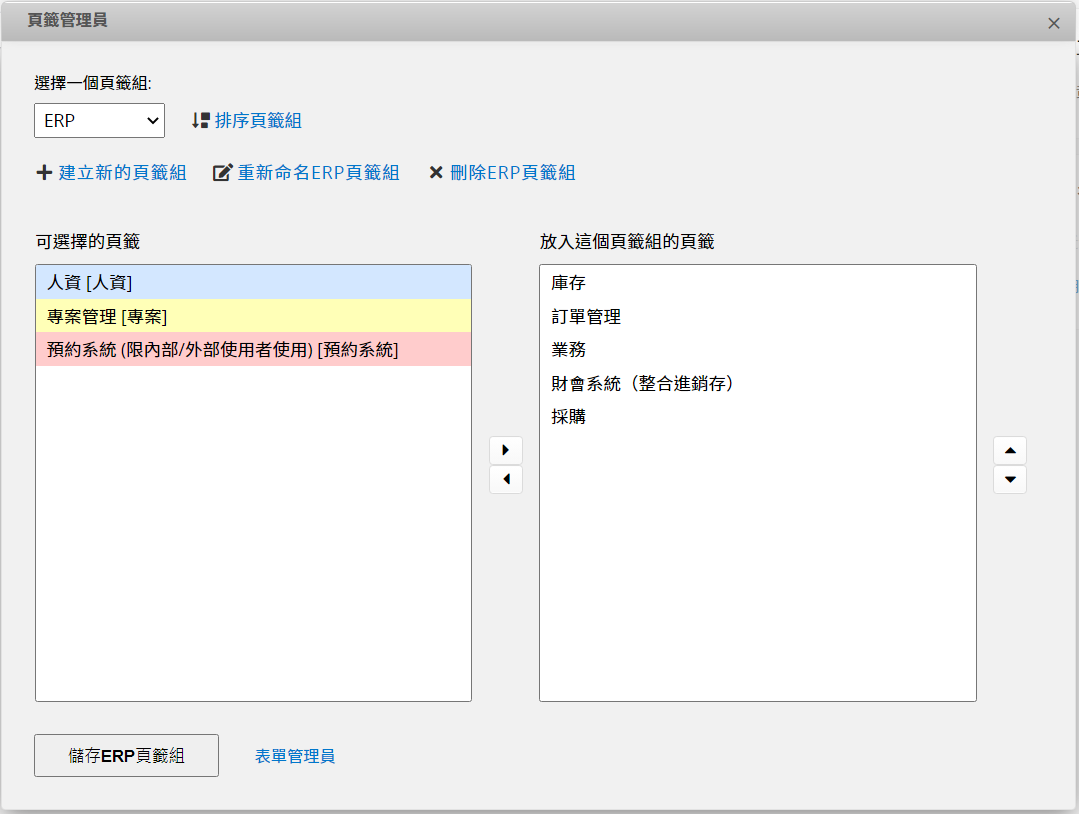Screen dimensions: 1079x814
Task: Select 業務 in the group's tab list
Action: [758, 350]
